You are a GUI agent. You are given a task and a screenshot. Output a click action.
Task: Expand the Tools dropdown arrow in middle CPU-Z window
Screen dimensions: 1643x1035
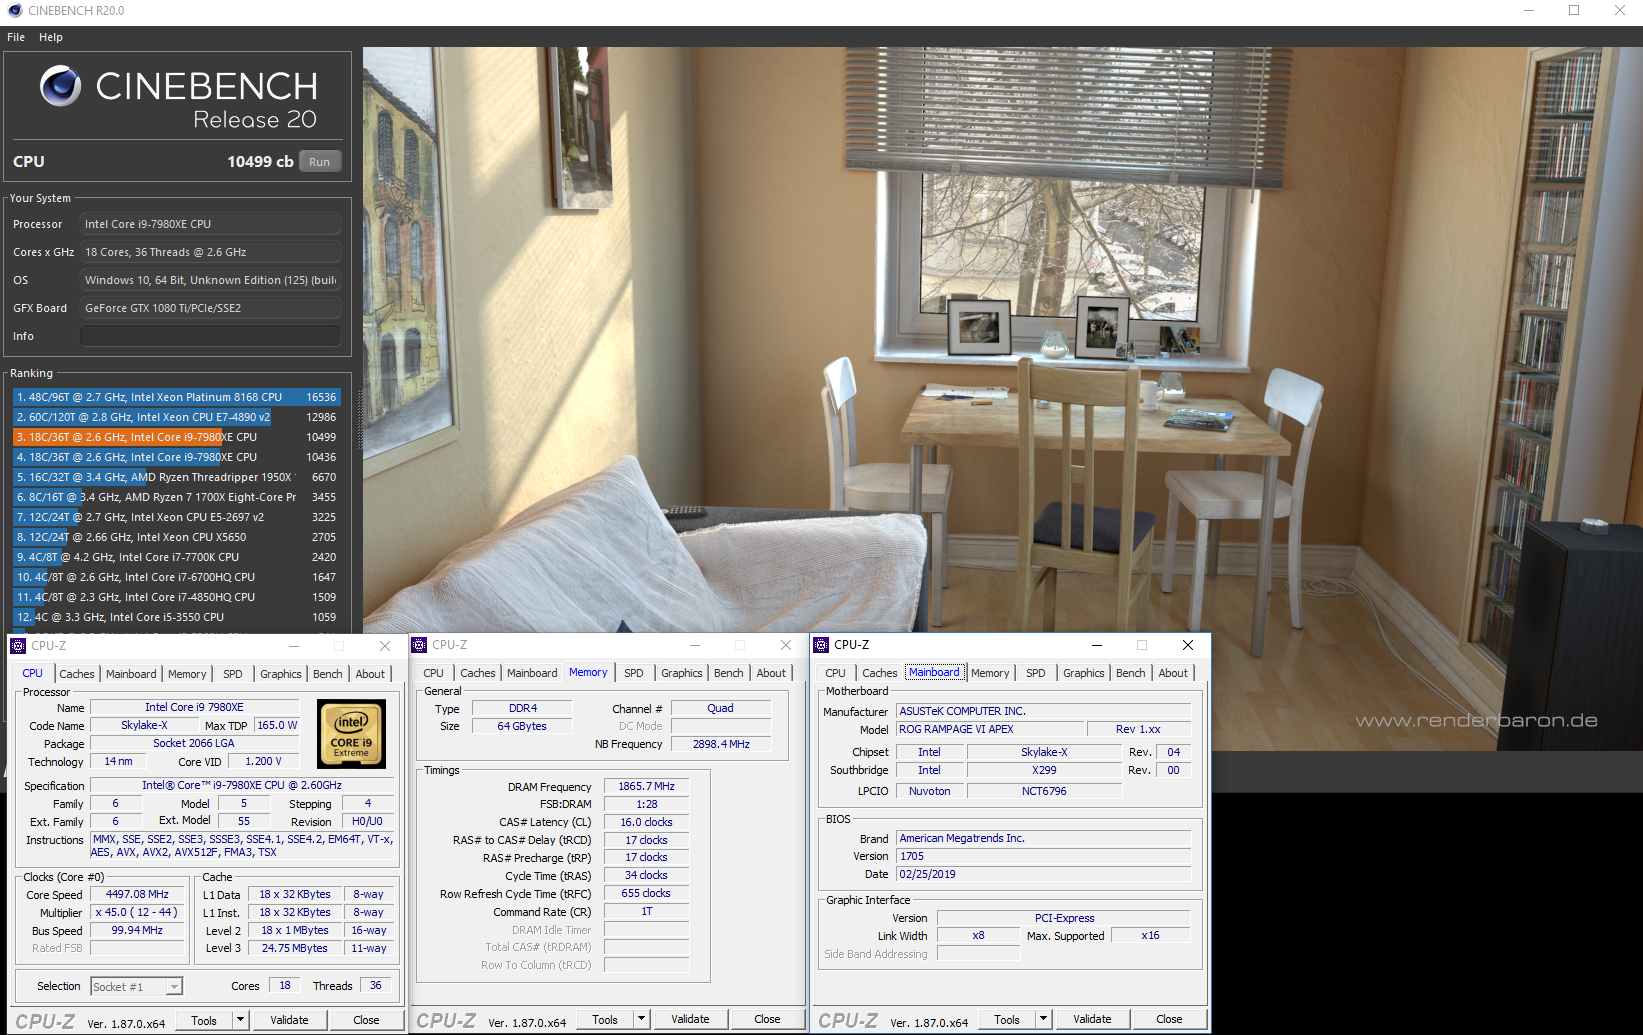click(x=642, y=1019)
